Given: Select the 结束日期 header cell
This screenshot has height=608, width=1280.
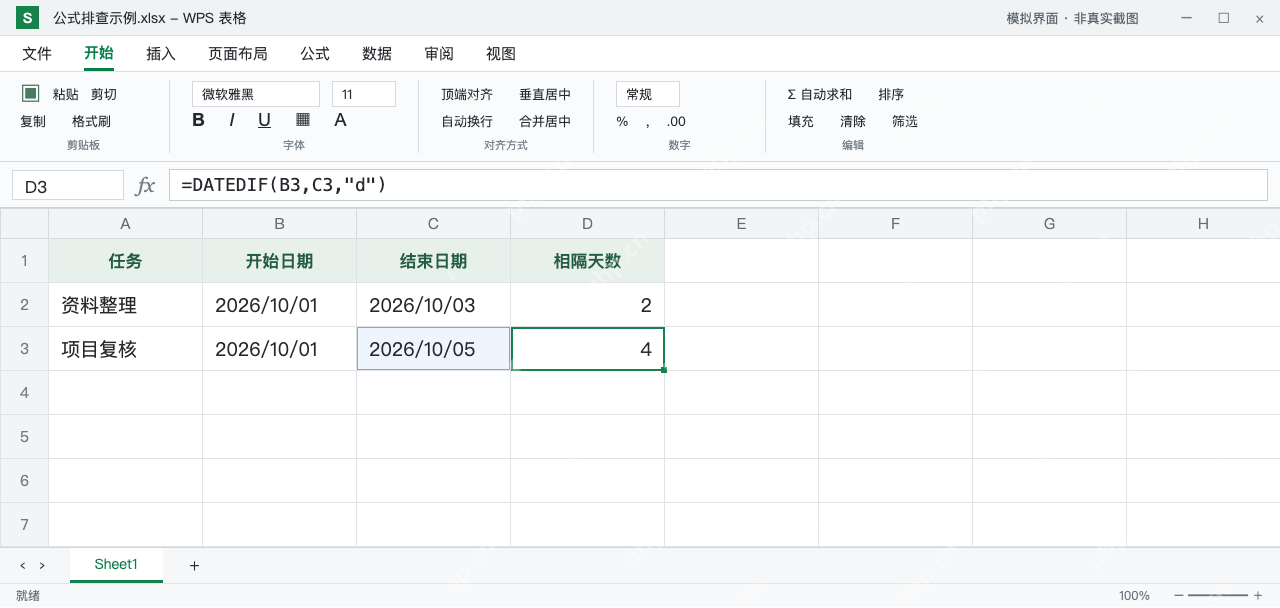Looking at the screenshot, I should click(434, 261).
